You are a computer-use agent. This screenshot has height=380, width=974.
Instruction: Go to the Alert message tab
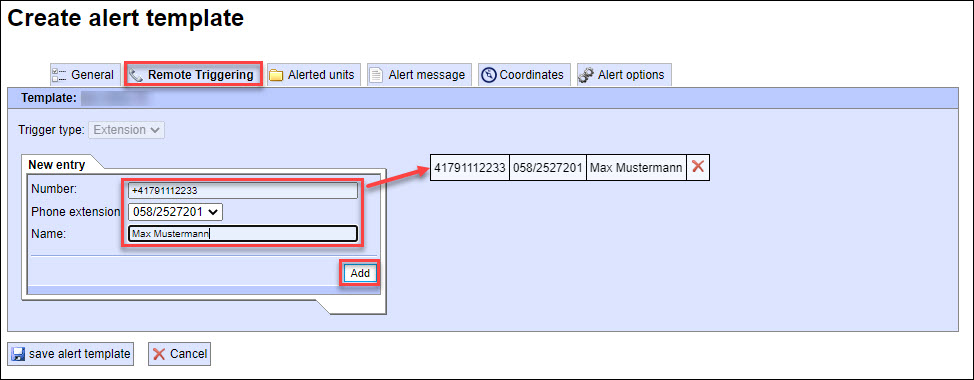419,75
